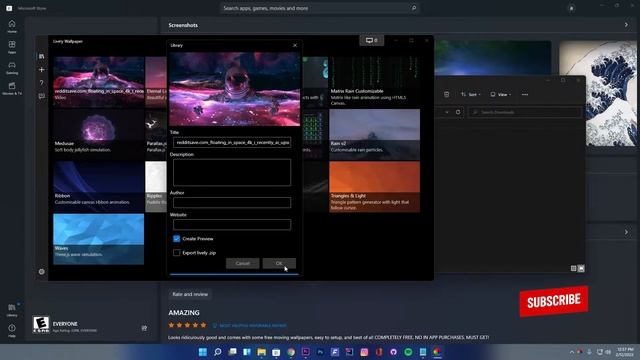Switch File Explorer to large thumbnails view icon
The image size is (640, 360).
click(581, 268)
